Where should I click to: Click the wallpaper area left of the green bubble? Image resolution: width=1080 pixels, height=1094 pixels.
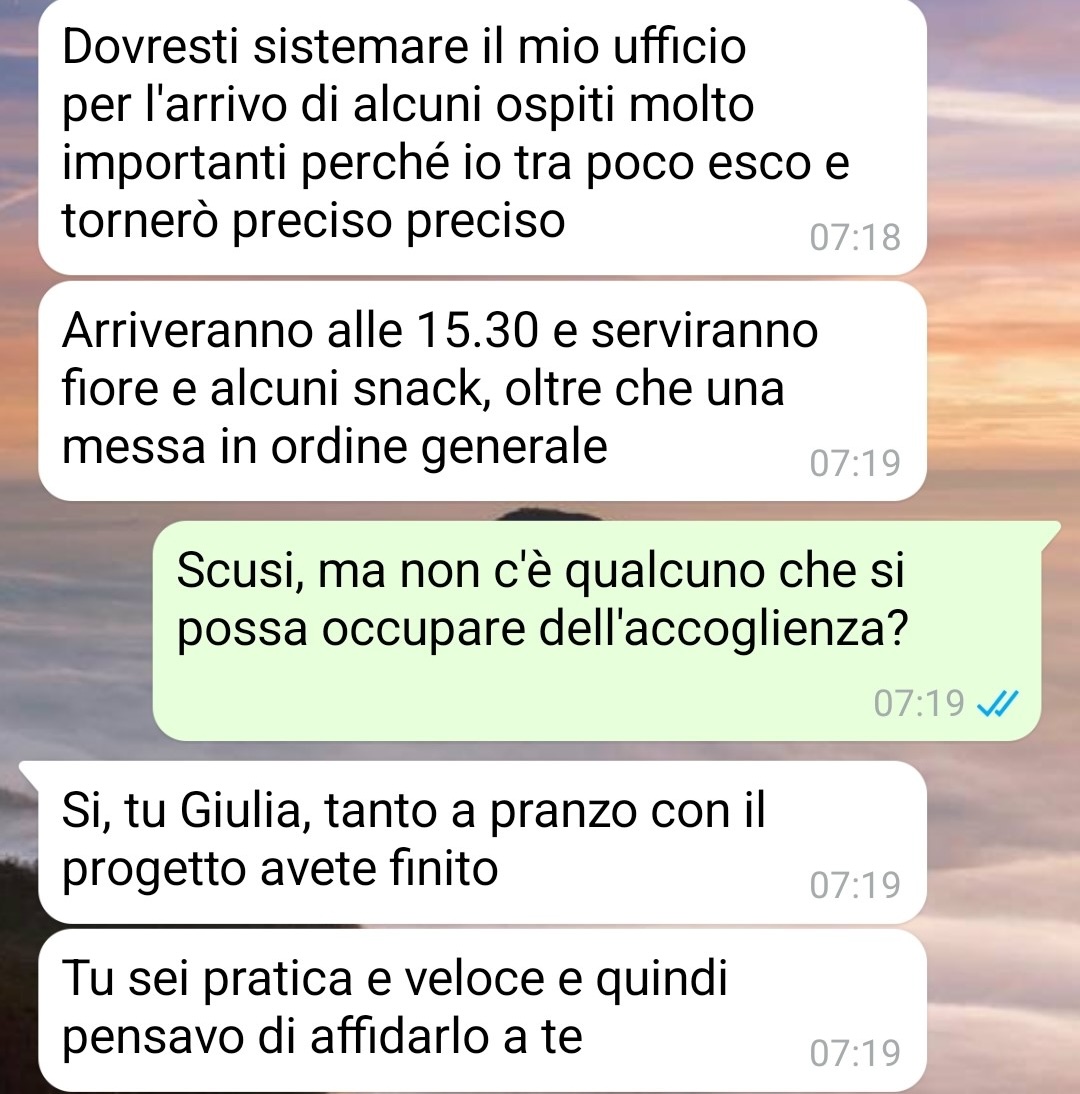click(x=75, y=631)
